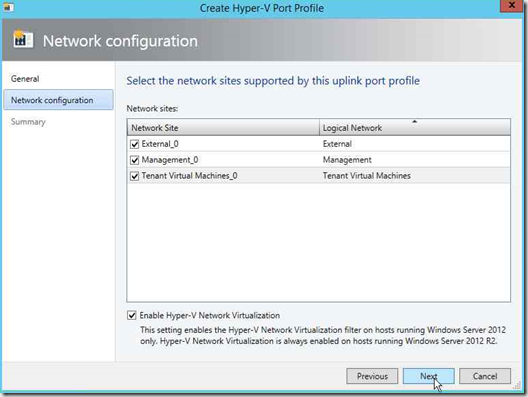Click the External_0 site name text
The width and height of the screenshot is (528, 397).
tap(160, 144)
